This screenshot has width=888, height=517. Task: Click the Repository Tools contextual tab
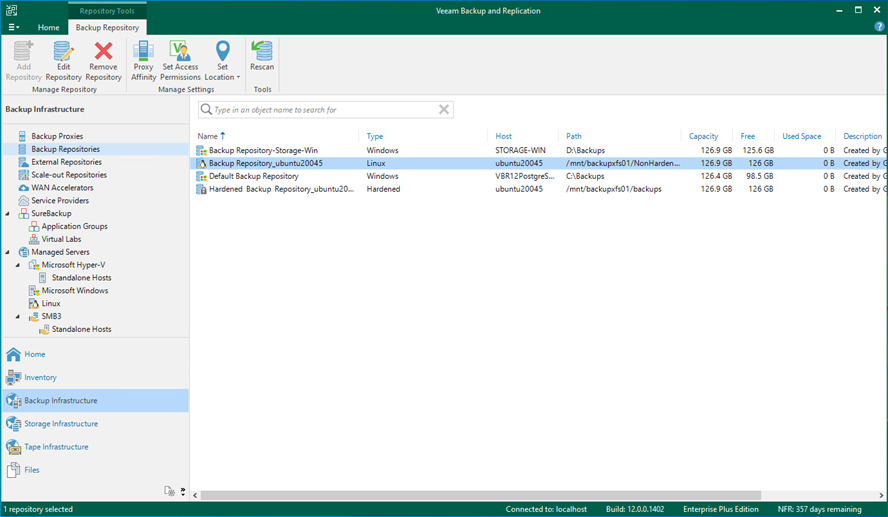coord(107,11)
